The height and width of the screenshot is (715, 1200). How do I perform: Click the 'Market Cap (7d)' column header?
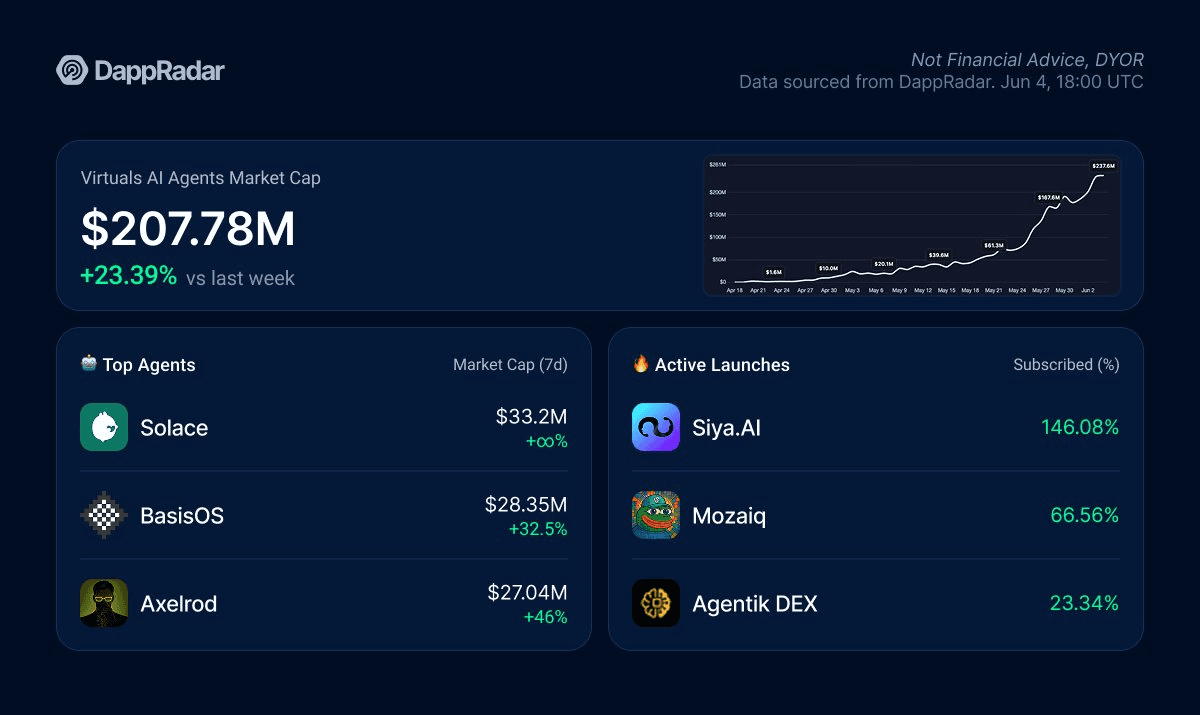click(510, 365)
